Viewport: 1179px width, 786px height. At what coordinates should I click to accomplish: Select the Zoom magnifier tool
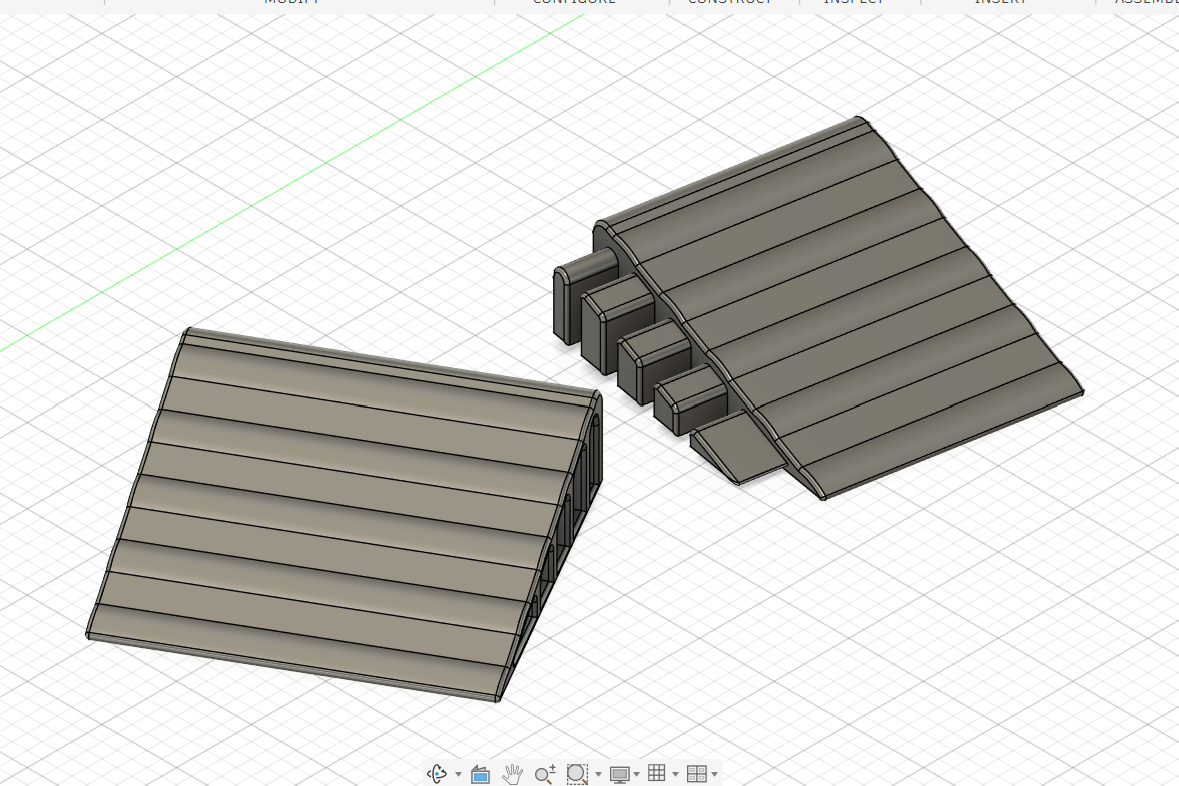pos(545,773)
